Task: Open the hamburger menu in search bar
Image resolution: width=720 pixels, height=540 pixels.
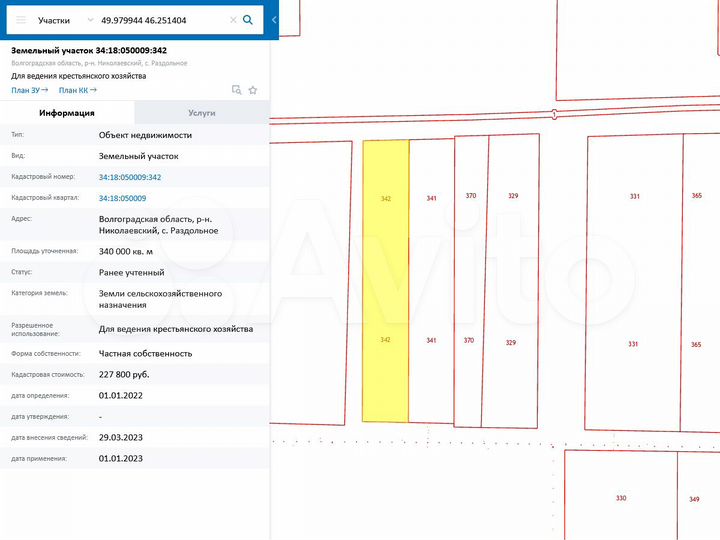Action: pyautogui.click(x=21, y=20)
